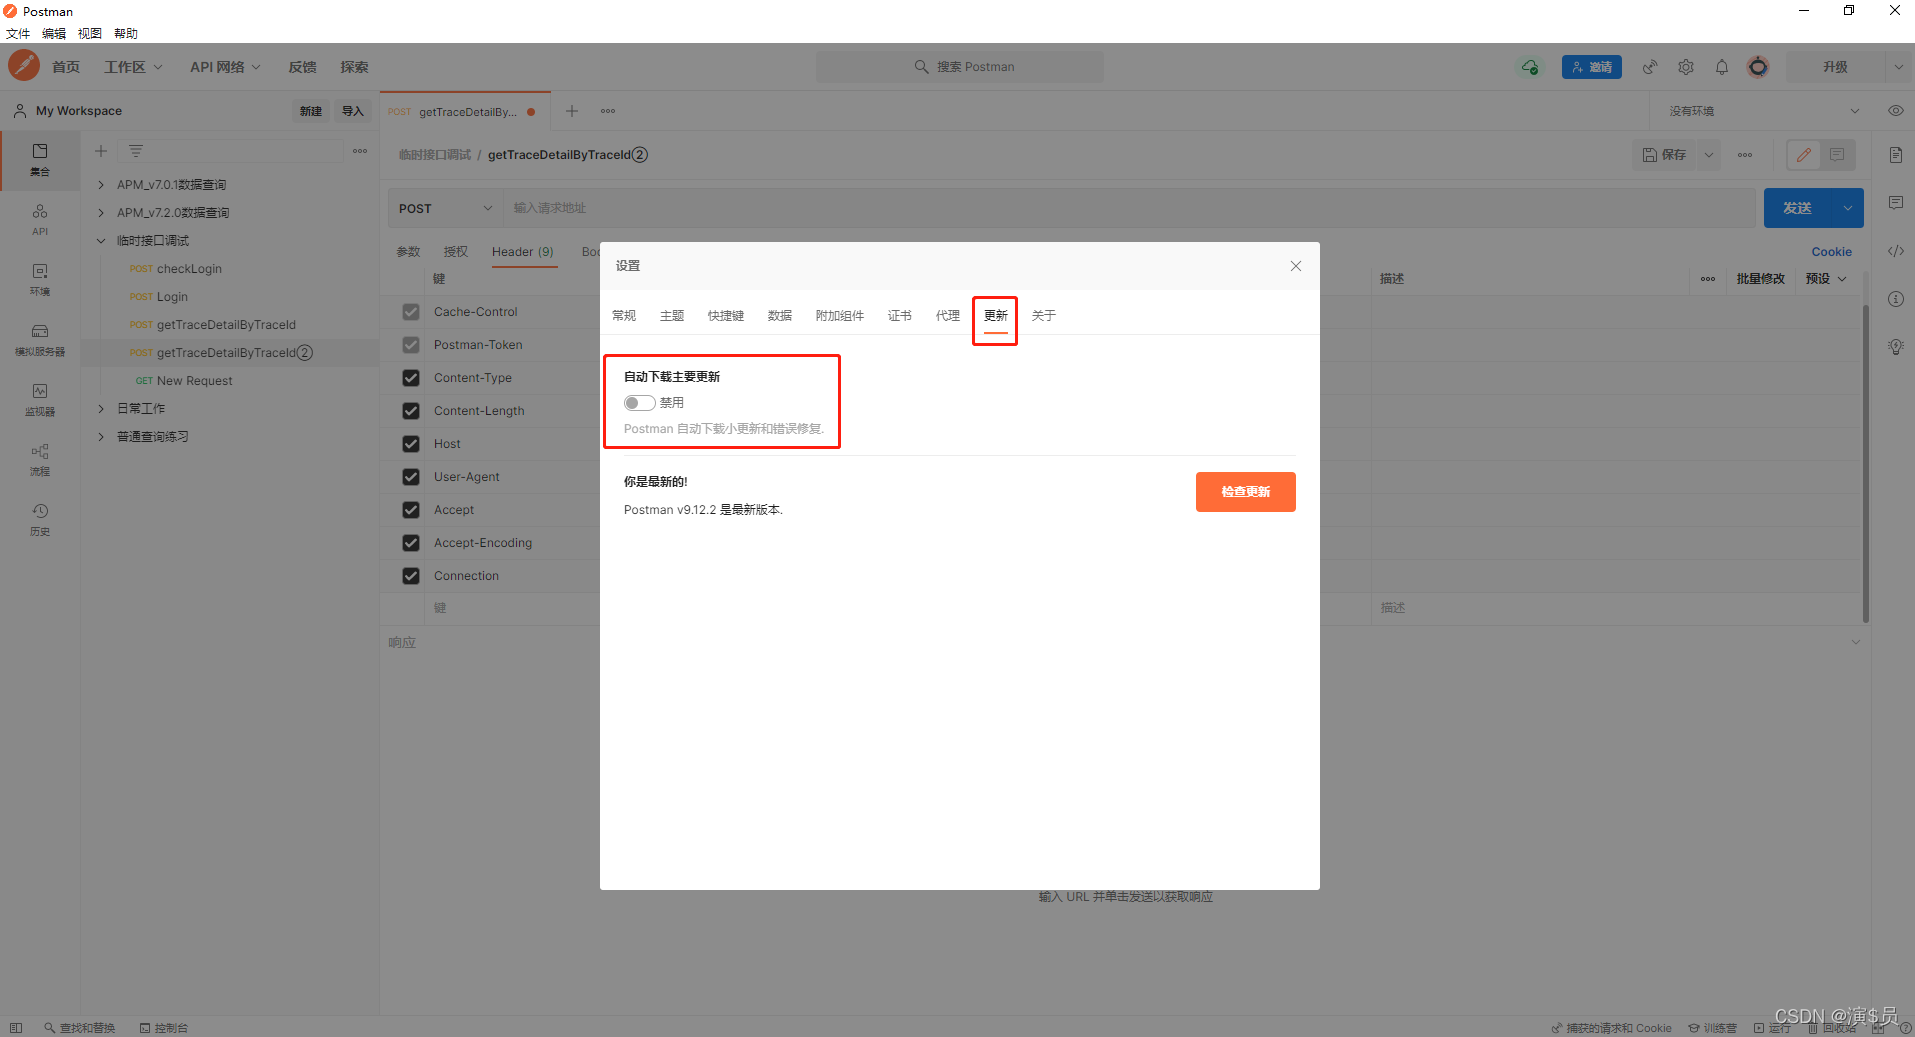Switch to the 主题 settings tab
The width and height of the screenshot is (1915, 1037).
672,316
